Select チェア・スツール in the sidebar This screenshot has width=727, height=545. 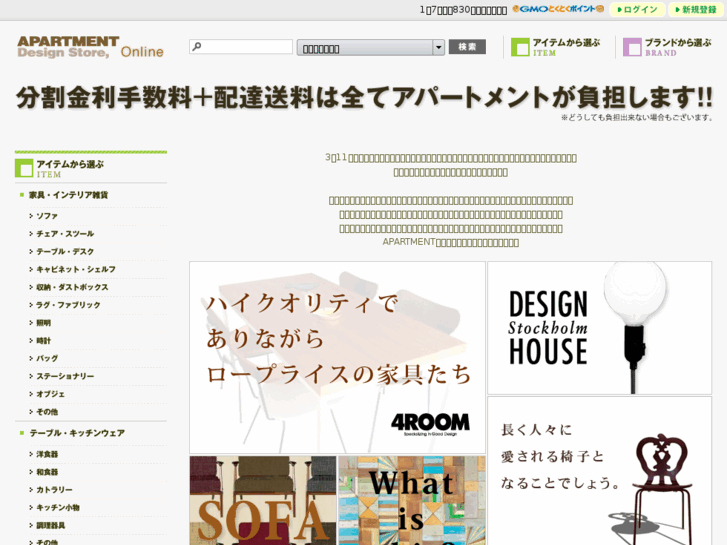(x=65, y=234)
